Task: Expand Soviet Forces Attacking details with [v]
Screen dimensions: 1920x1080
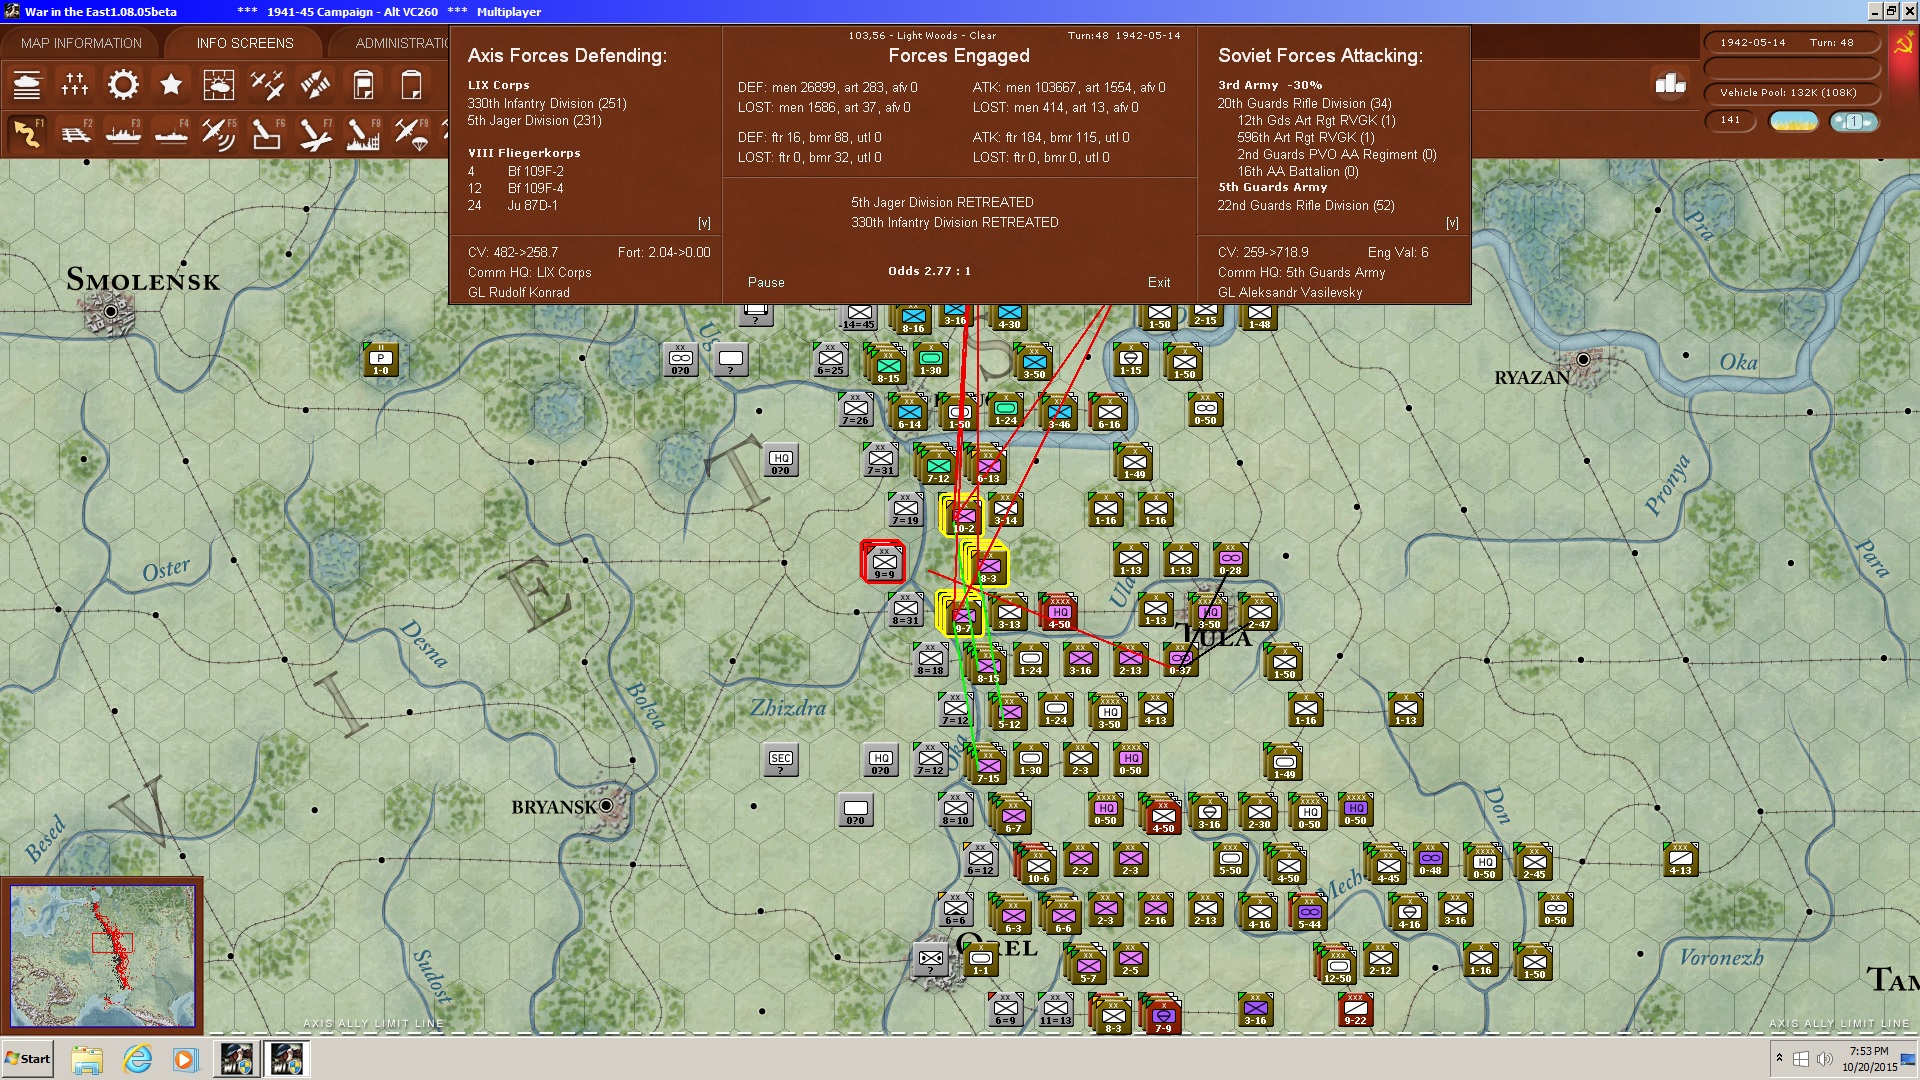Action: click(x=1452, y=223)
